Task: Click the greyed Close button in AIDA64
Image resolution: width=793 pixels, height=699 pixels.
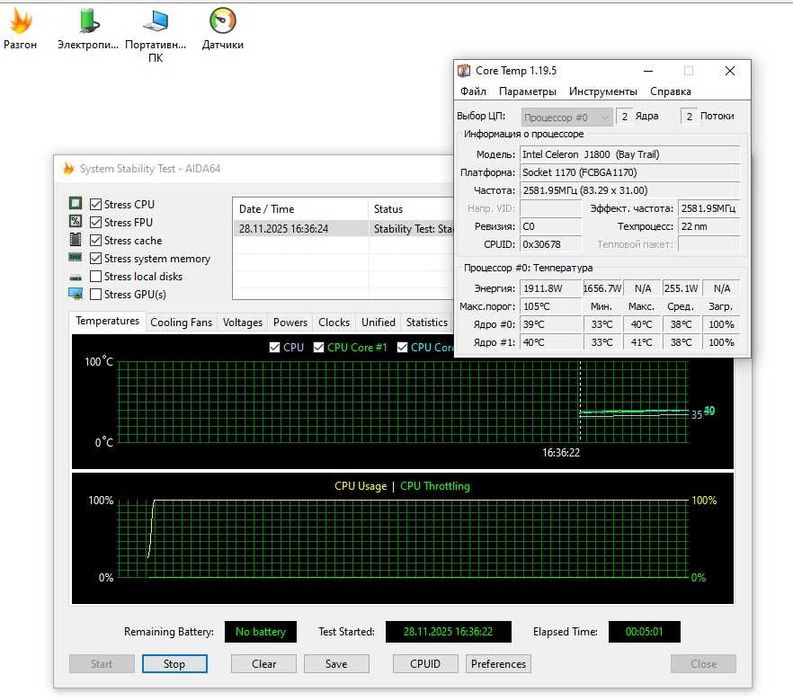Action: [703, 664]
